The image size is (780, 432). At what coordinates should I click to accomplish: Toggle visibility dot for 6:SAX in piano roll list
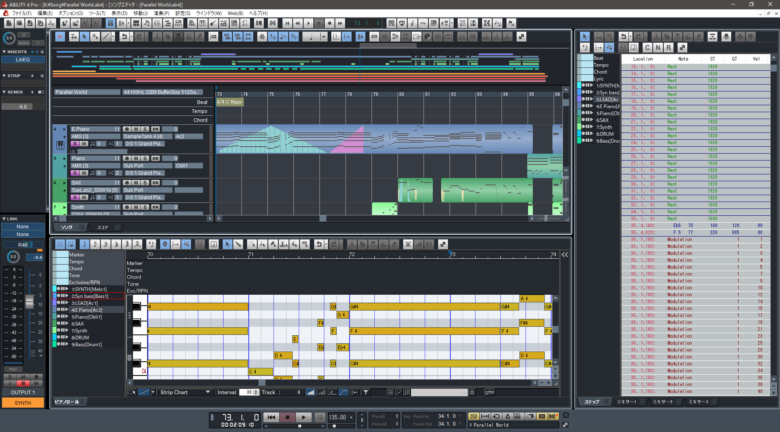57,323
